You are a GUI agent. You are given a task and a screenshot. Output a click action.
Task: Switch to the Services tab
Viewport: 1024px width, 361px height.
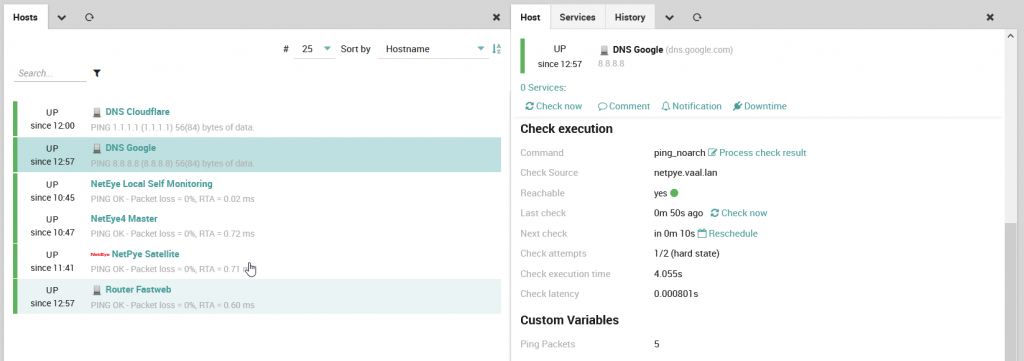[x=577, y=18]
